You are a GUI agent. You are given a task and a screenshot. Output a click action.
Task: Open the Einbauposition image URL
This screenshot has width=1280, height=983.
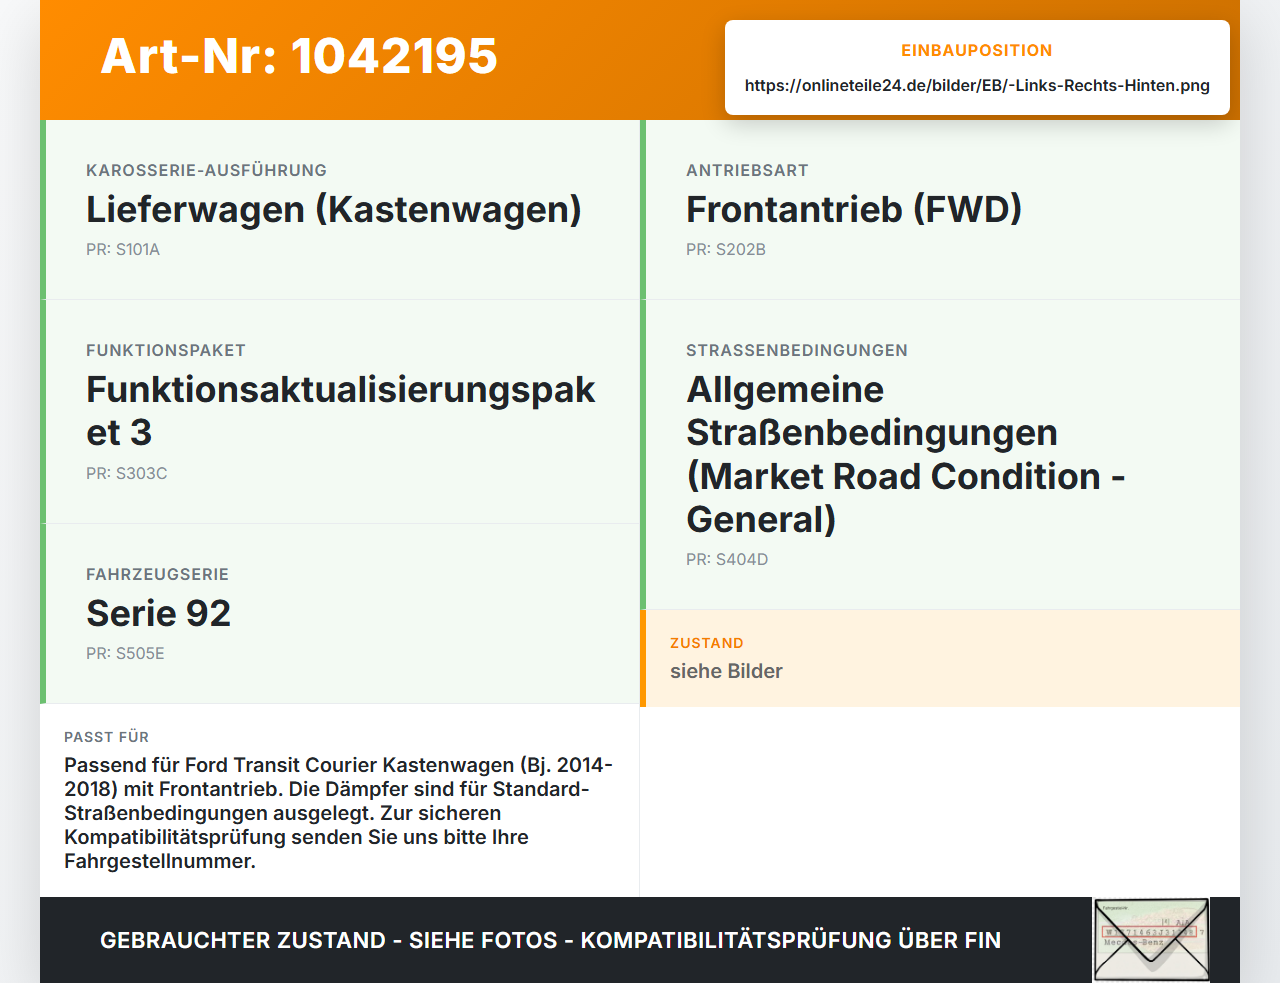977,86
